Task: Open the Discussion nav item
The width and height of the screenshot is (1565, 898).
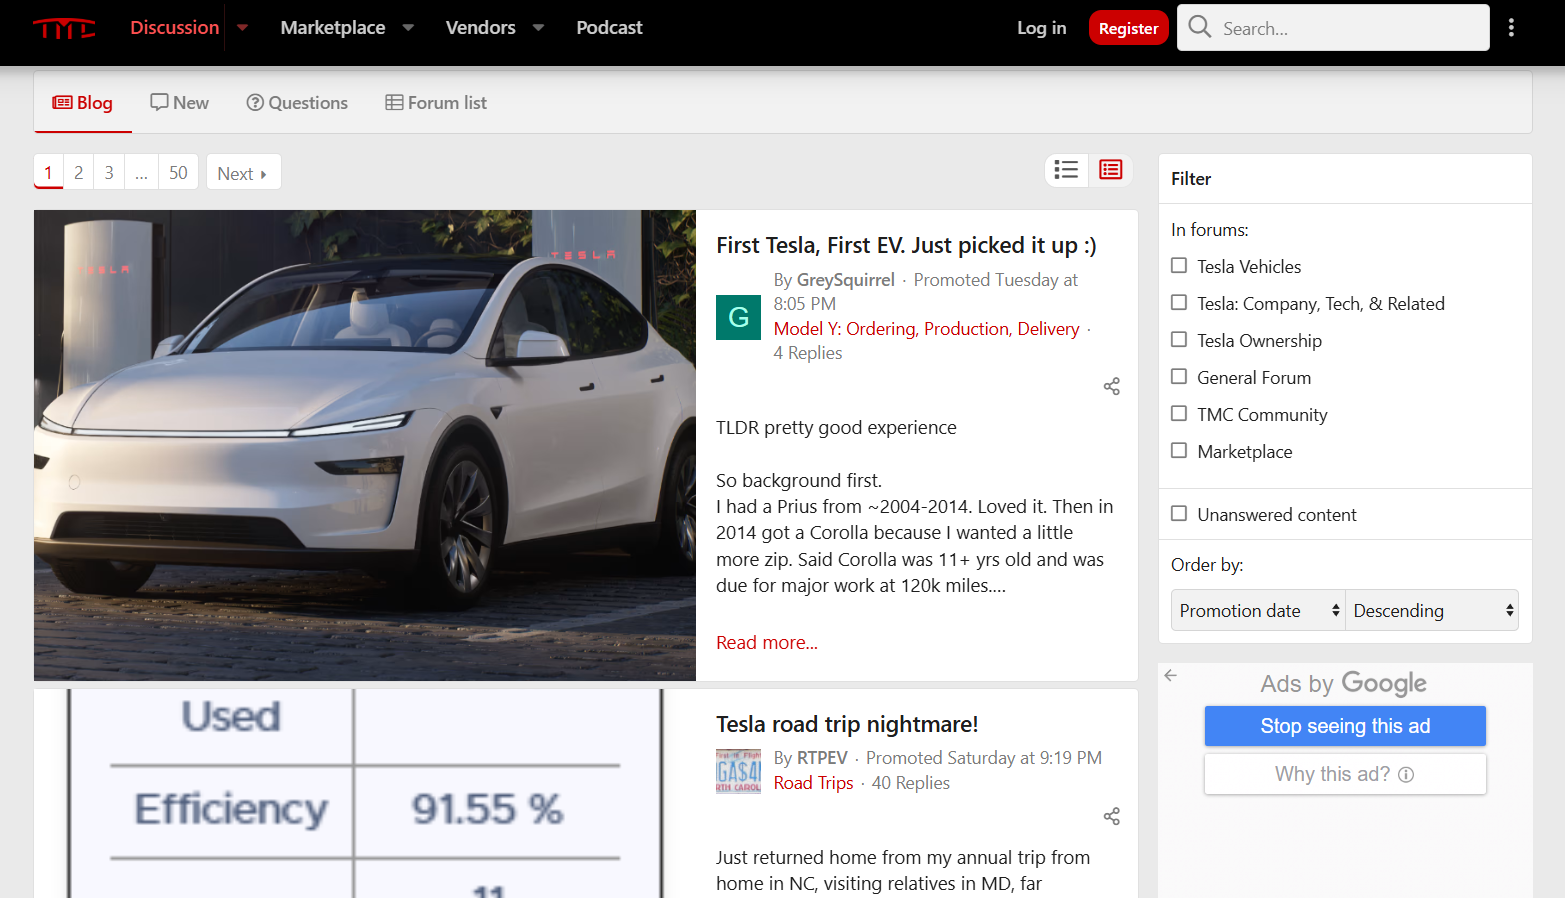Action: click(174, 28)
